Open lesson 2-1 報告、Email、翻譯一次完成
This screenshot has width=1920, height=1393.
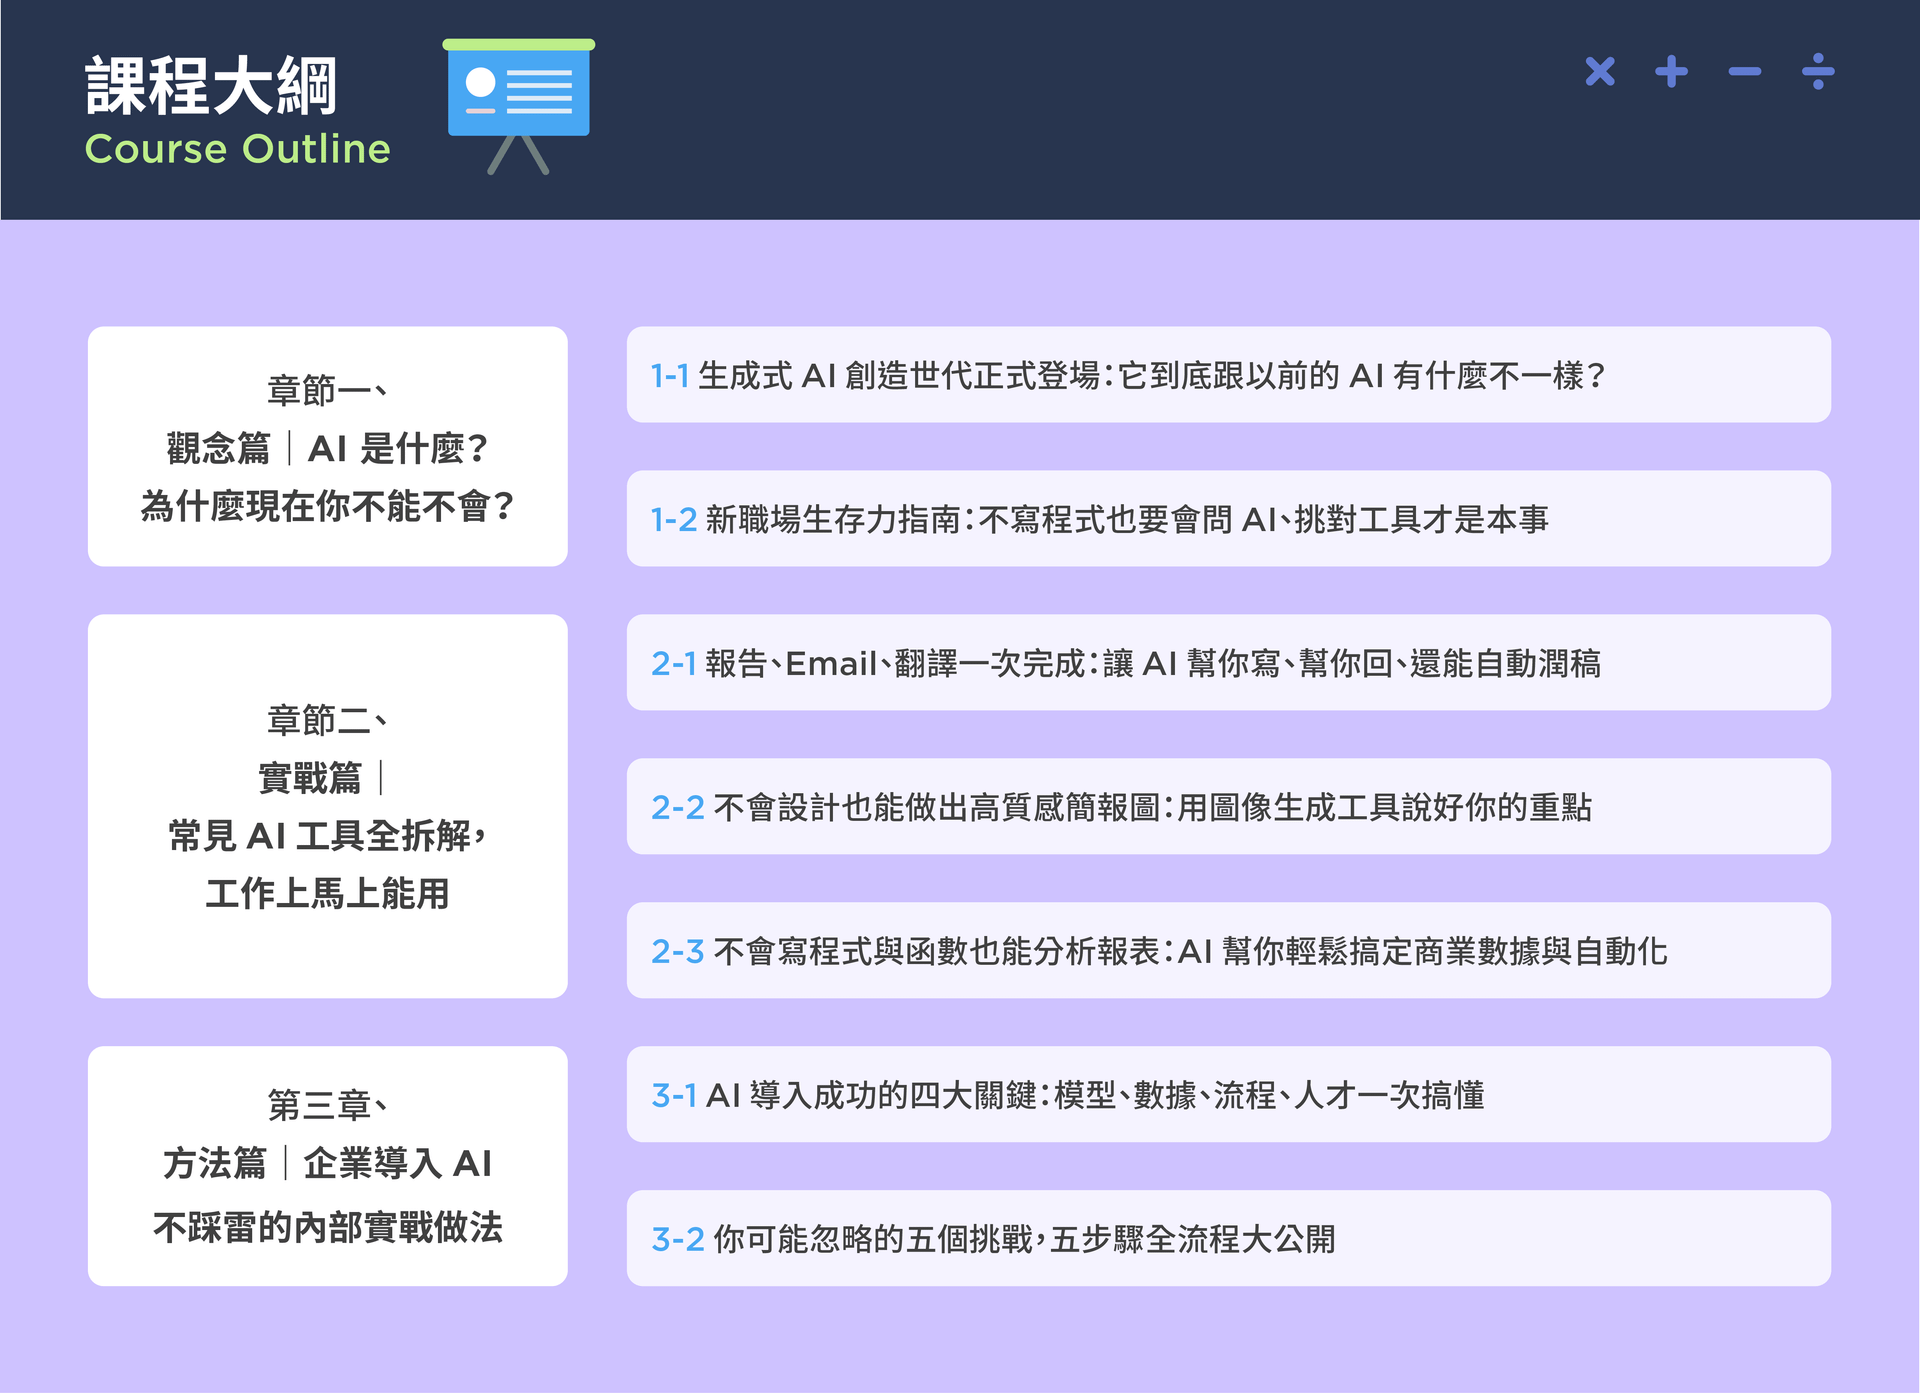[1228, 663]
